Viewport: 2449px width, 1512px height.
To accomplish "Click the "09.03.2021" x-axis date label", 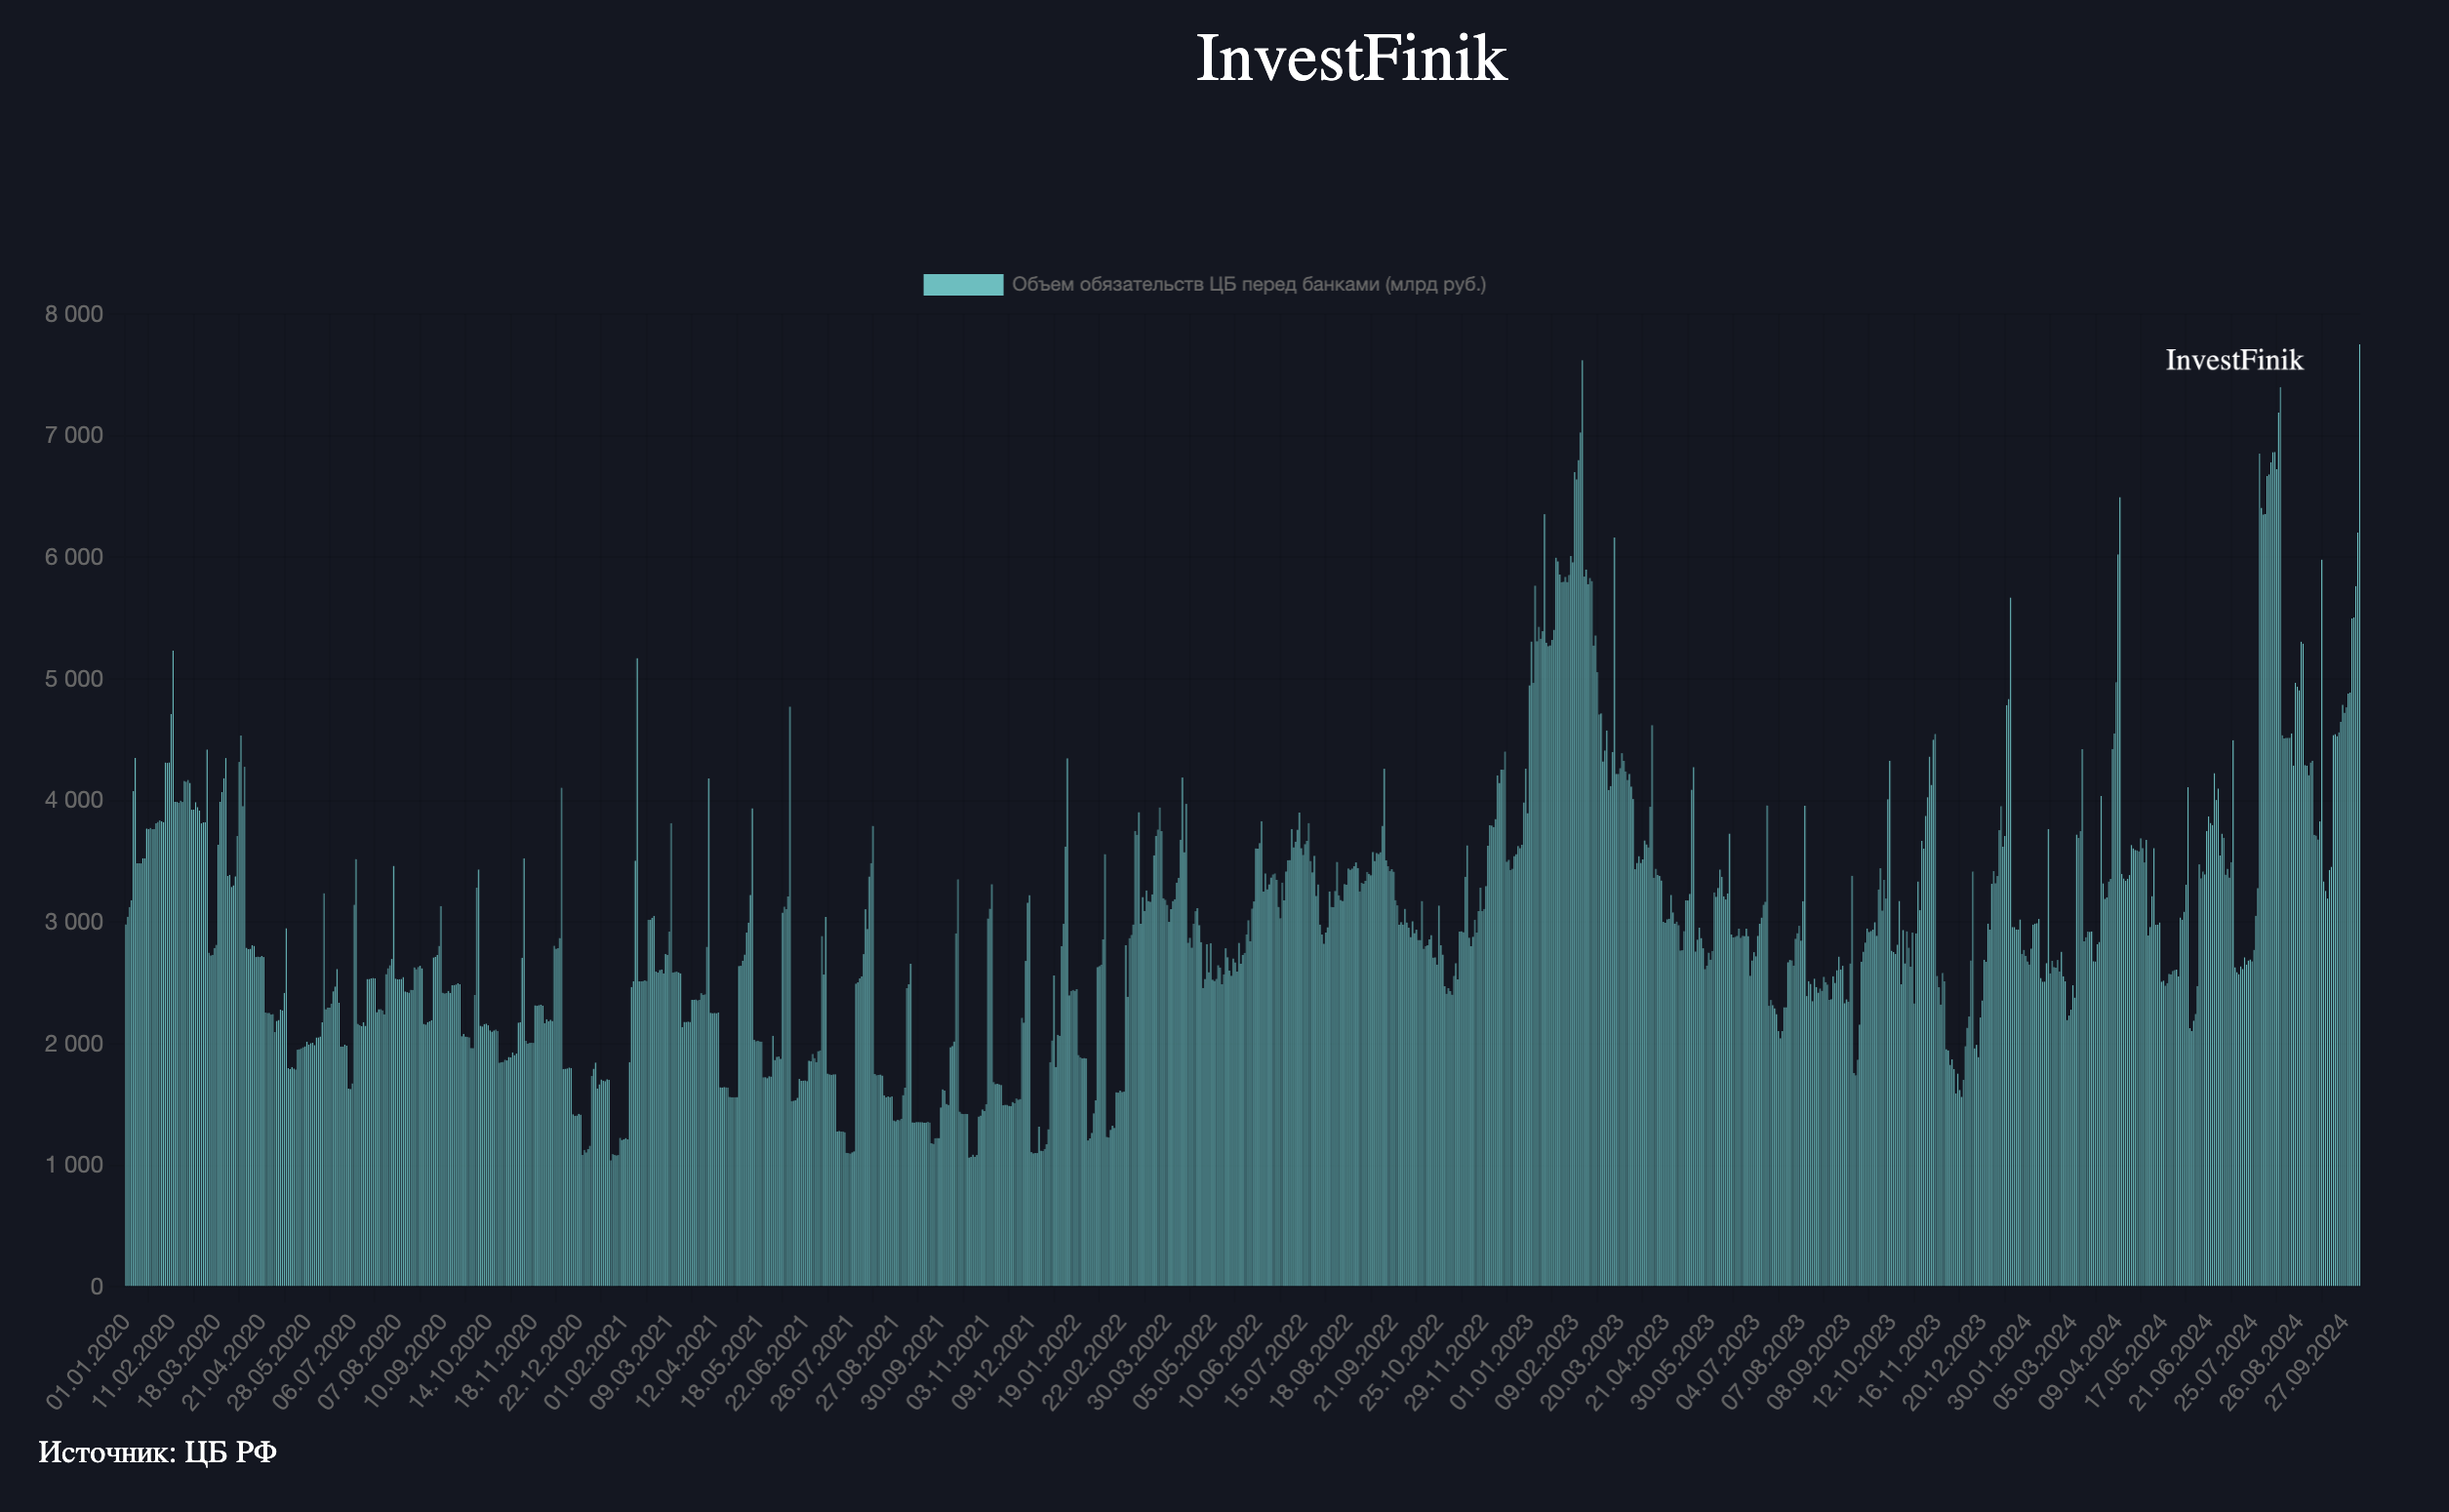I will [632, 1362].
